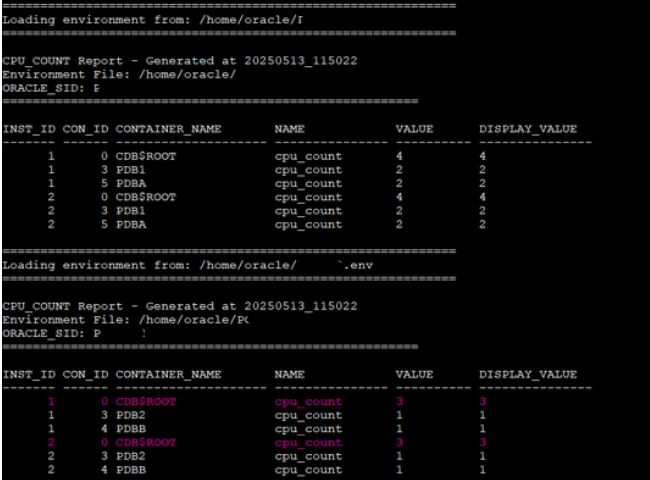Click PDBA container name for instance 2

click(x=132, y=224)
